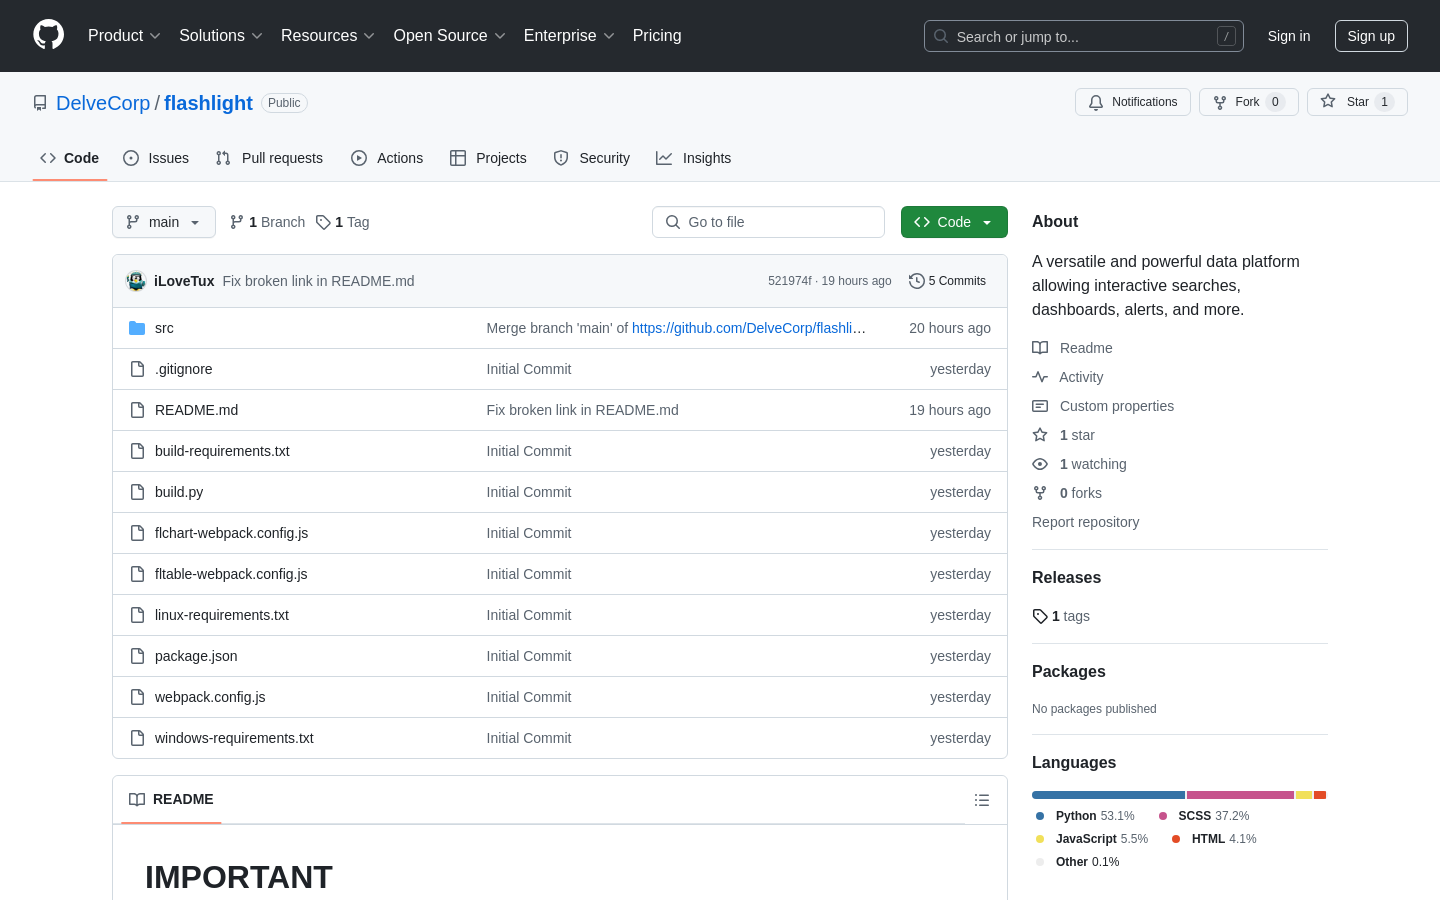Image resolution: width=1440 pixels, height=900 pixels.
Task: Click the tag icon beside 1 Tag
Action: coord(323,222)
